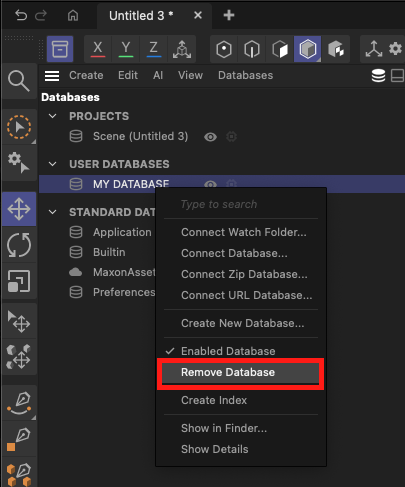Add a new tab with plus button
405x487 pixels.
pyautogui.click(x=229, y=15)
